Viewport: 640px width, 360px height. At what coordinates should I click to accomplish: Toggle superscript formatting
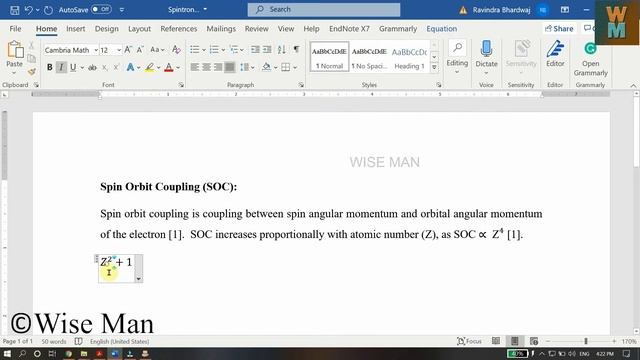point(116,67)
